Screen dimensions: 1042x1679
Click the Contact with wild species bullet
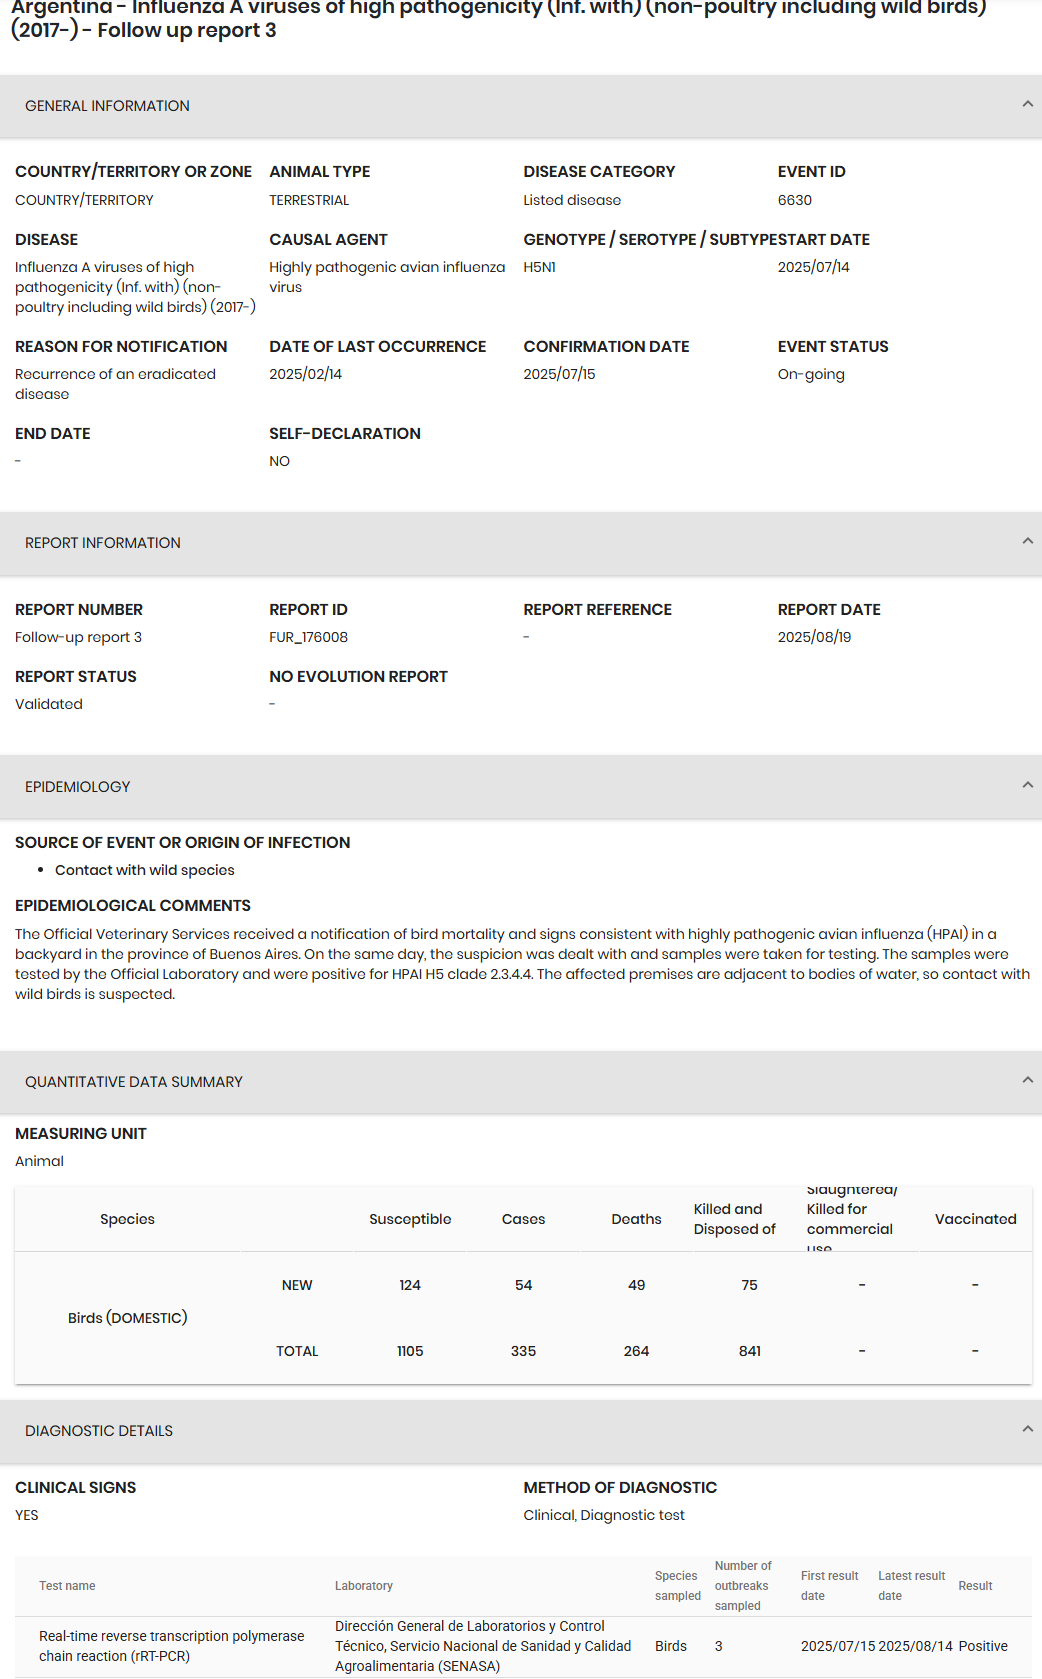point(145,870)
